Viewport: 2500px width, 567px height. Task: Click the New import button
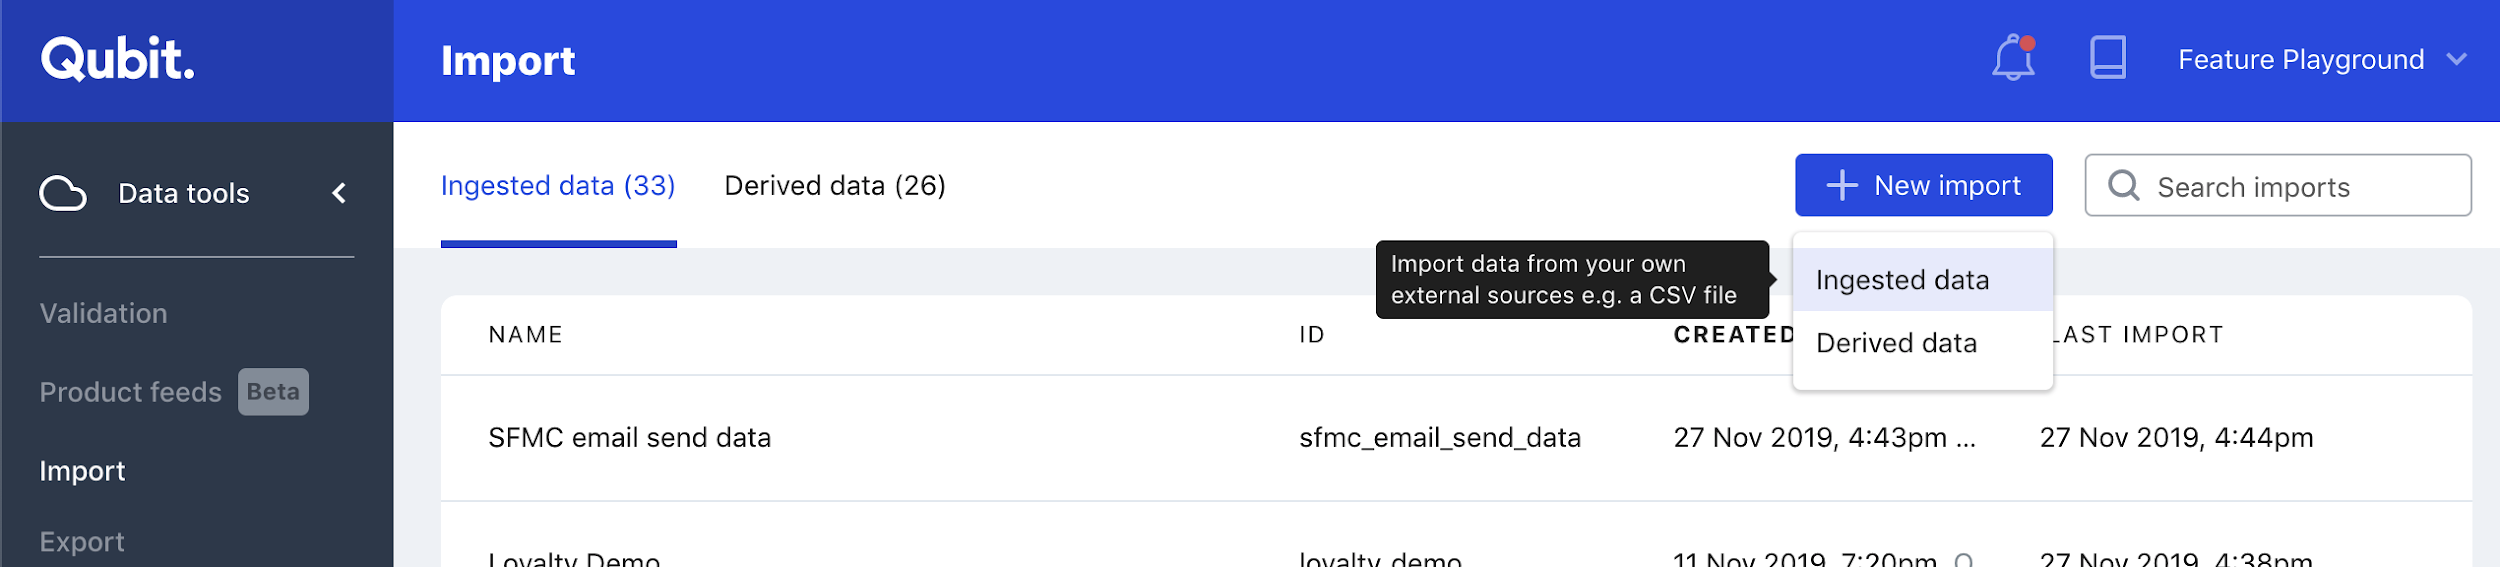tap(1923, 185)
